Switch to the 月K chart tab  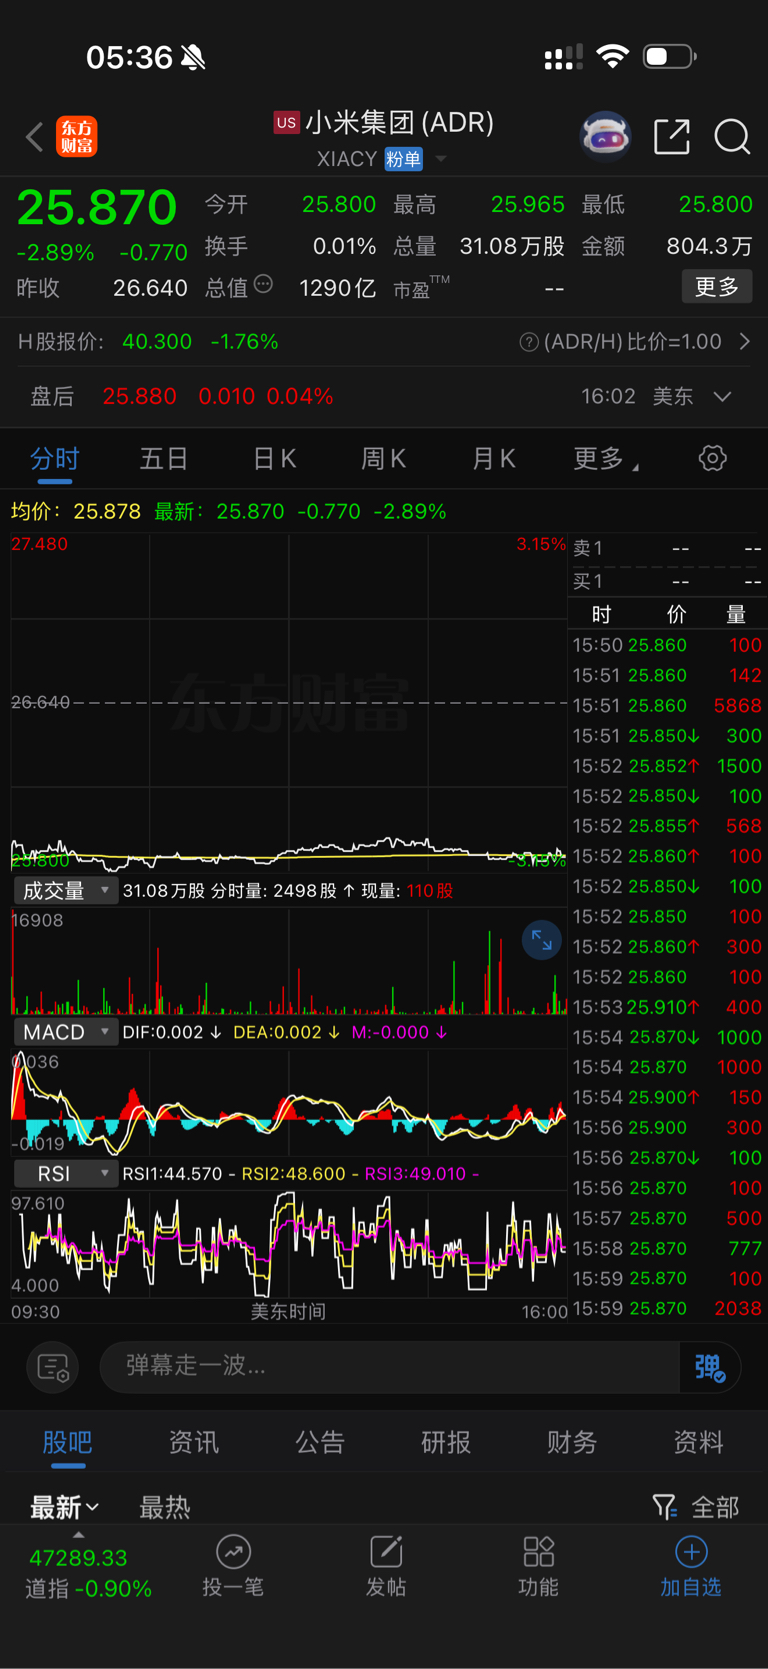[x=493, y=459]
